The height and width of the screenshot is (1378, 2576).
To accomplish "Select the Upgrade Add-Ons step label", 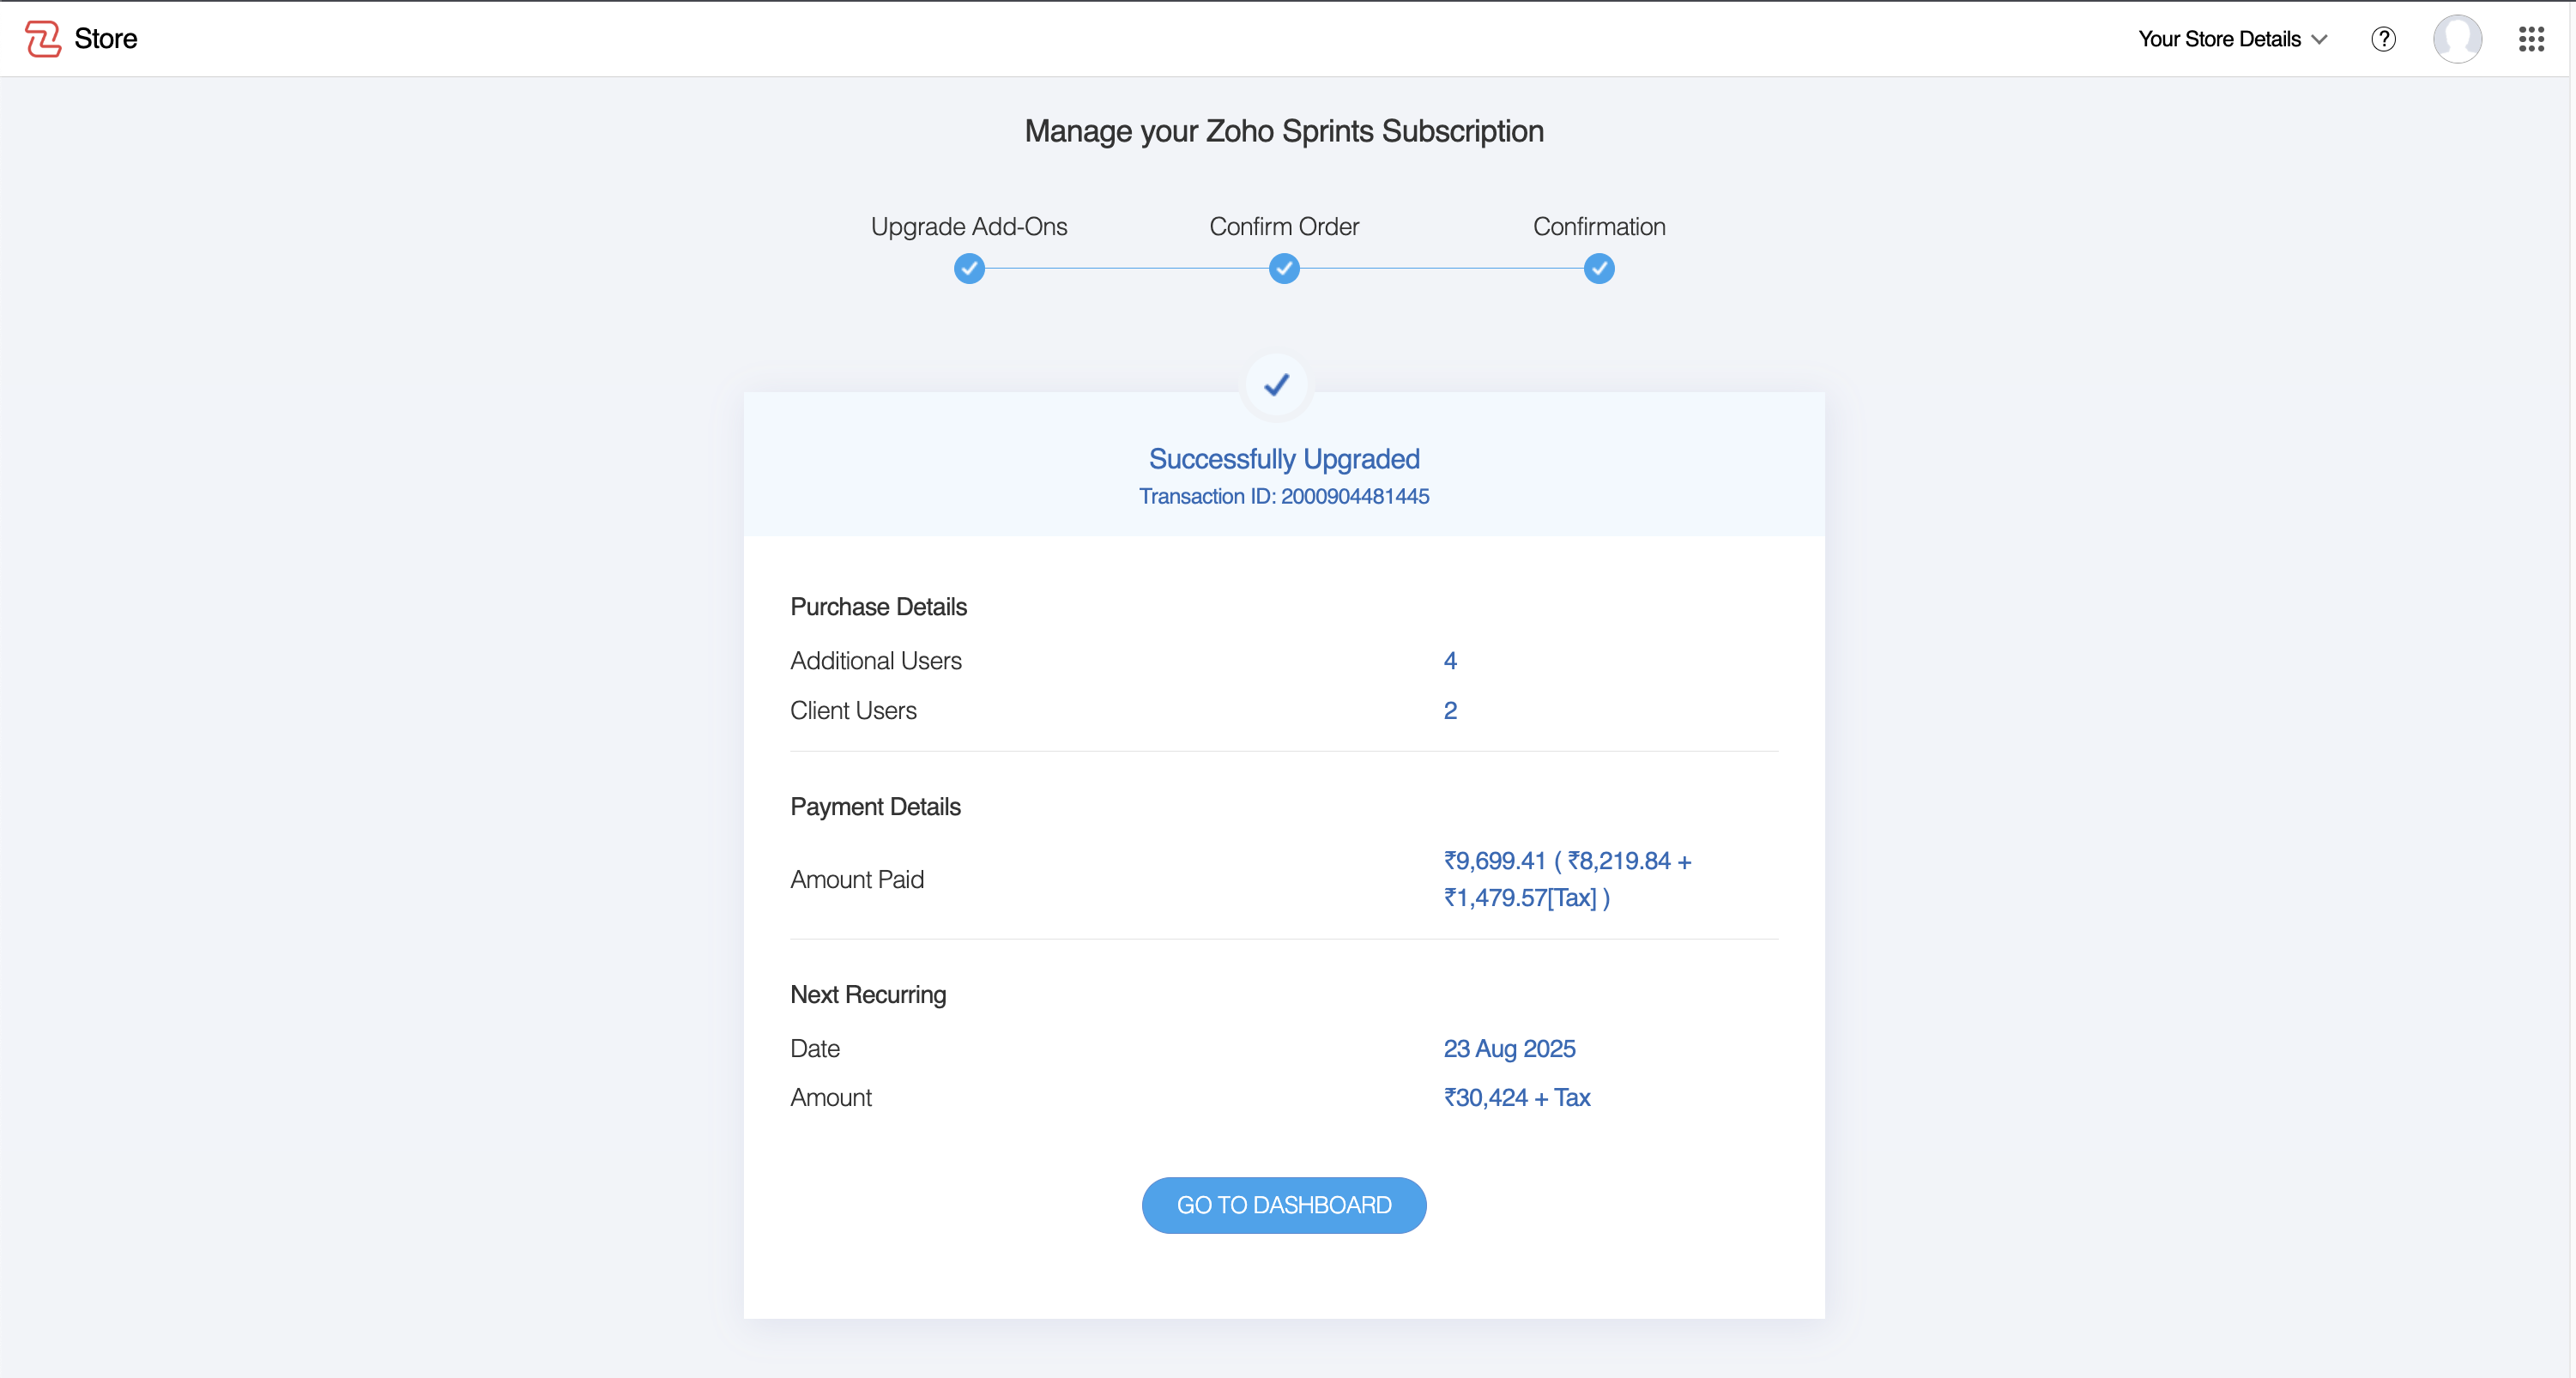I will click(x=969, y=227).
